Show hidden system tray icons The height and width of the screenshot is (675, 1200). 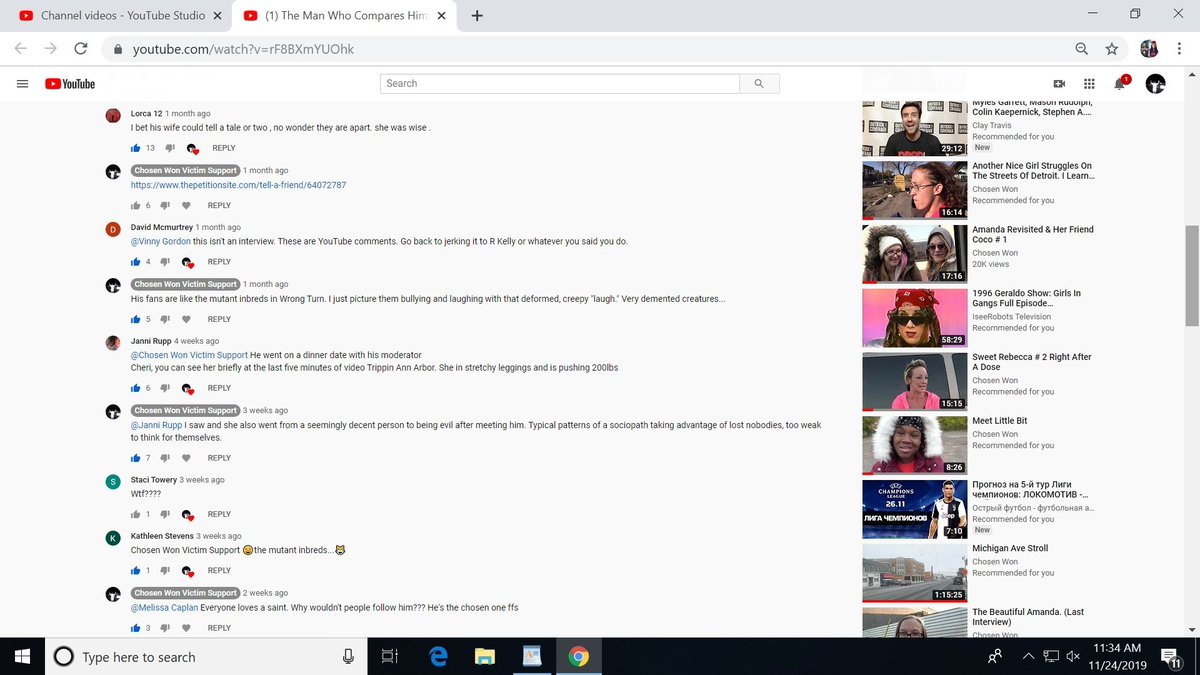(x=1028, y=656)
